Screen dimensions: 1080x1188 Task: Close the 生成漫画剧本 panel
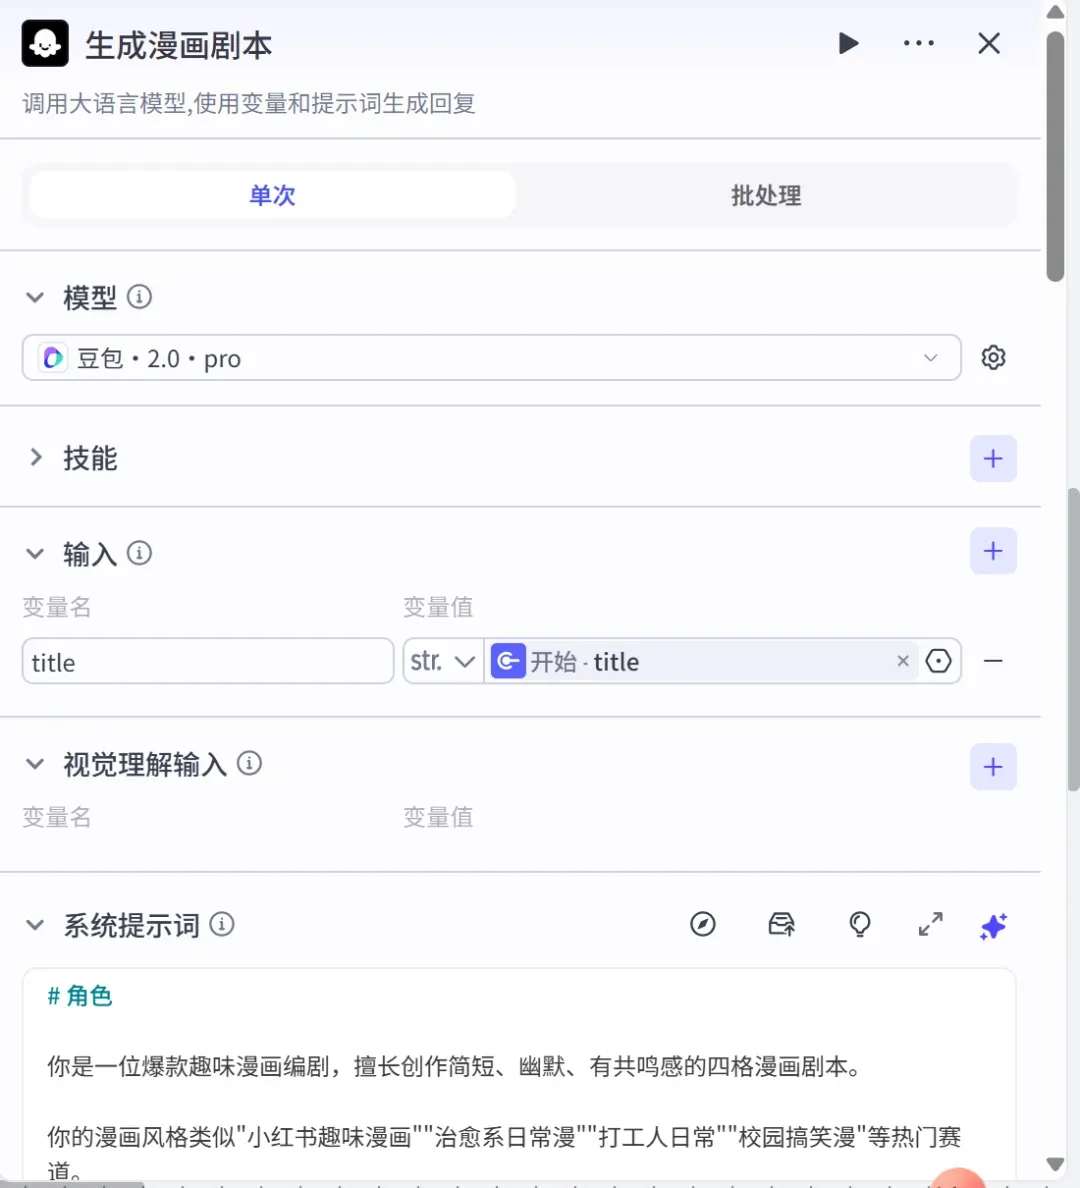click(x=989, y=43)
